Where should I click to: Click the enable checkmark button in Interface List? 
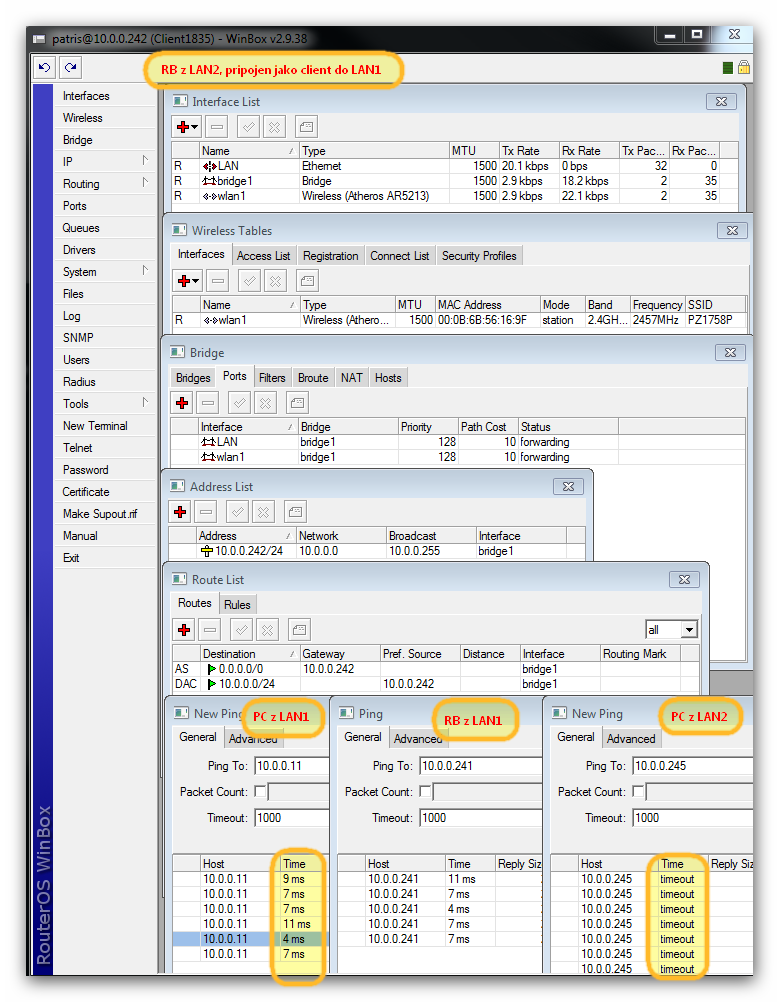coord(249,127)
